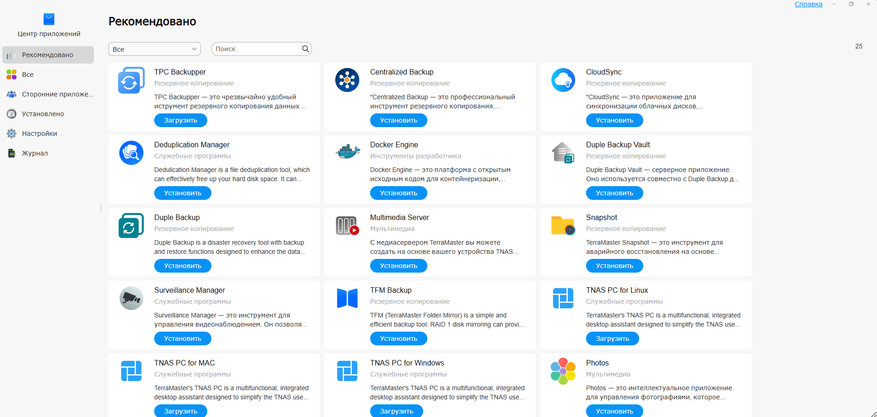Open Настройки in the sidebar
This screenshot has height=417, width=877.
(x=48, y=134)
